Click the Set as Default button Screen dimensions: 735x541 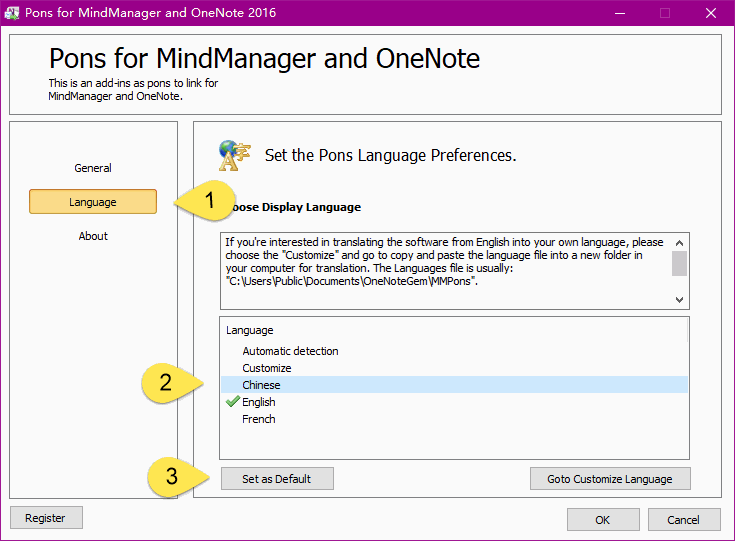click(277, 479)
